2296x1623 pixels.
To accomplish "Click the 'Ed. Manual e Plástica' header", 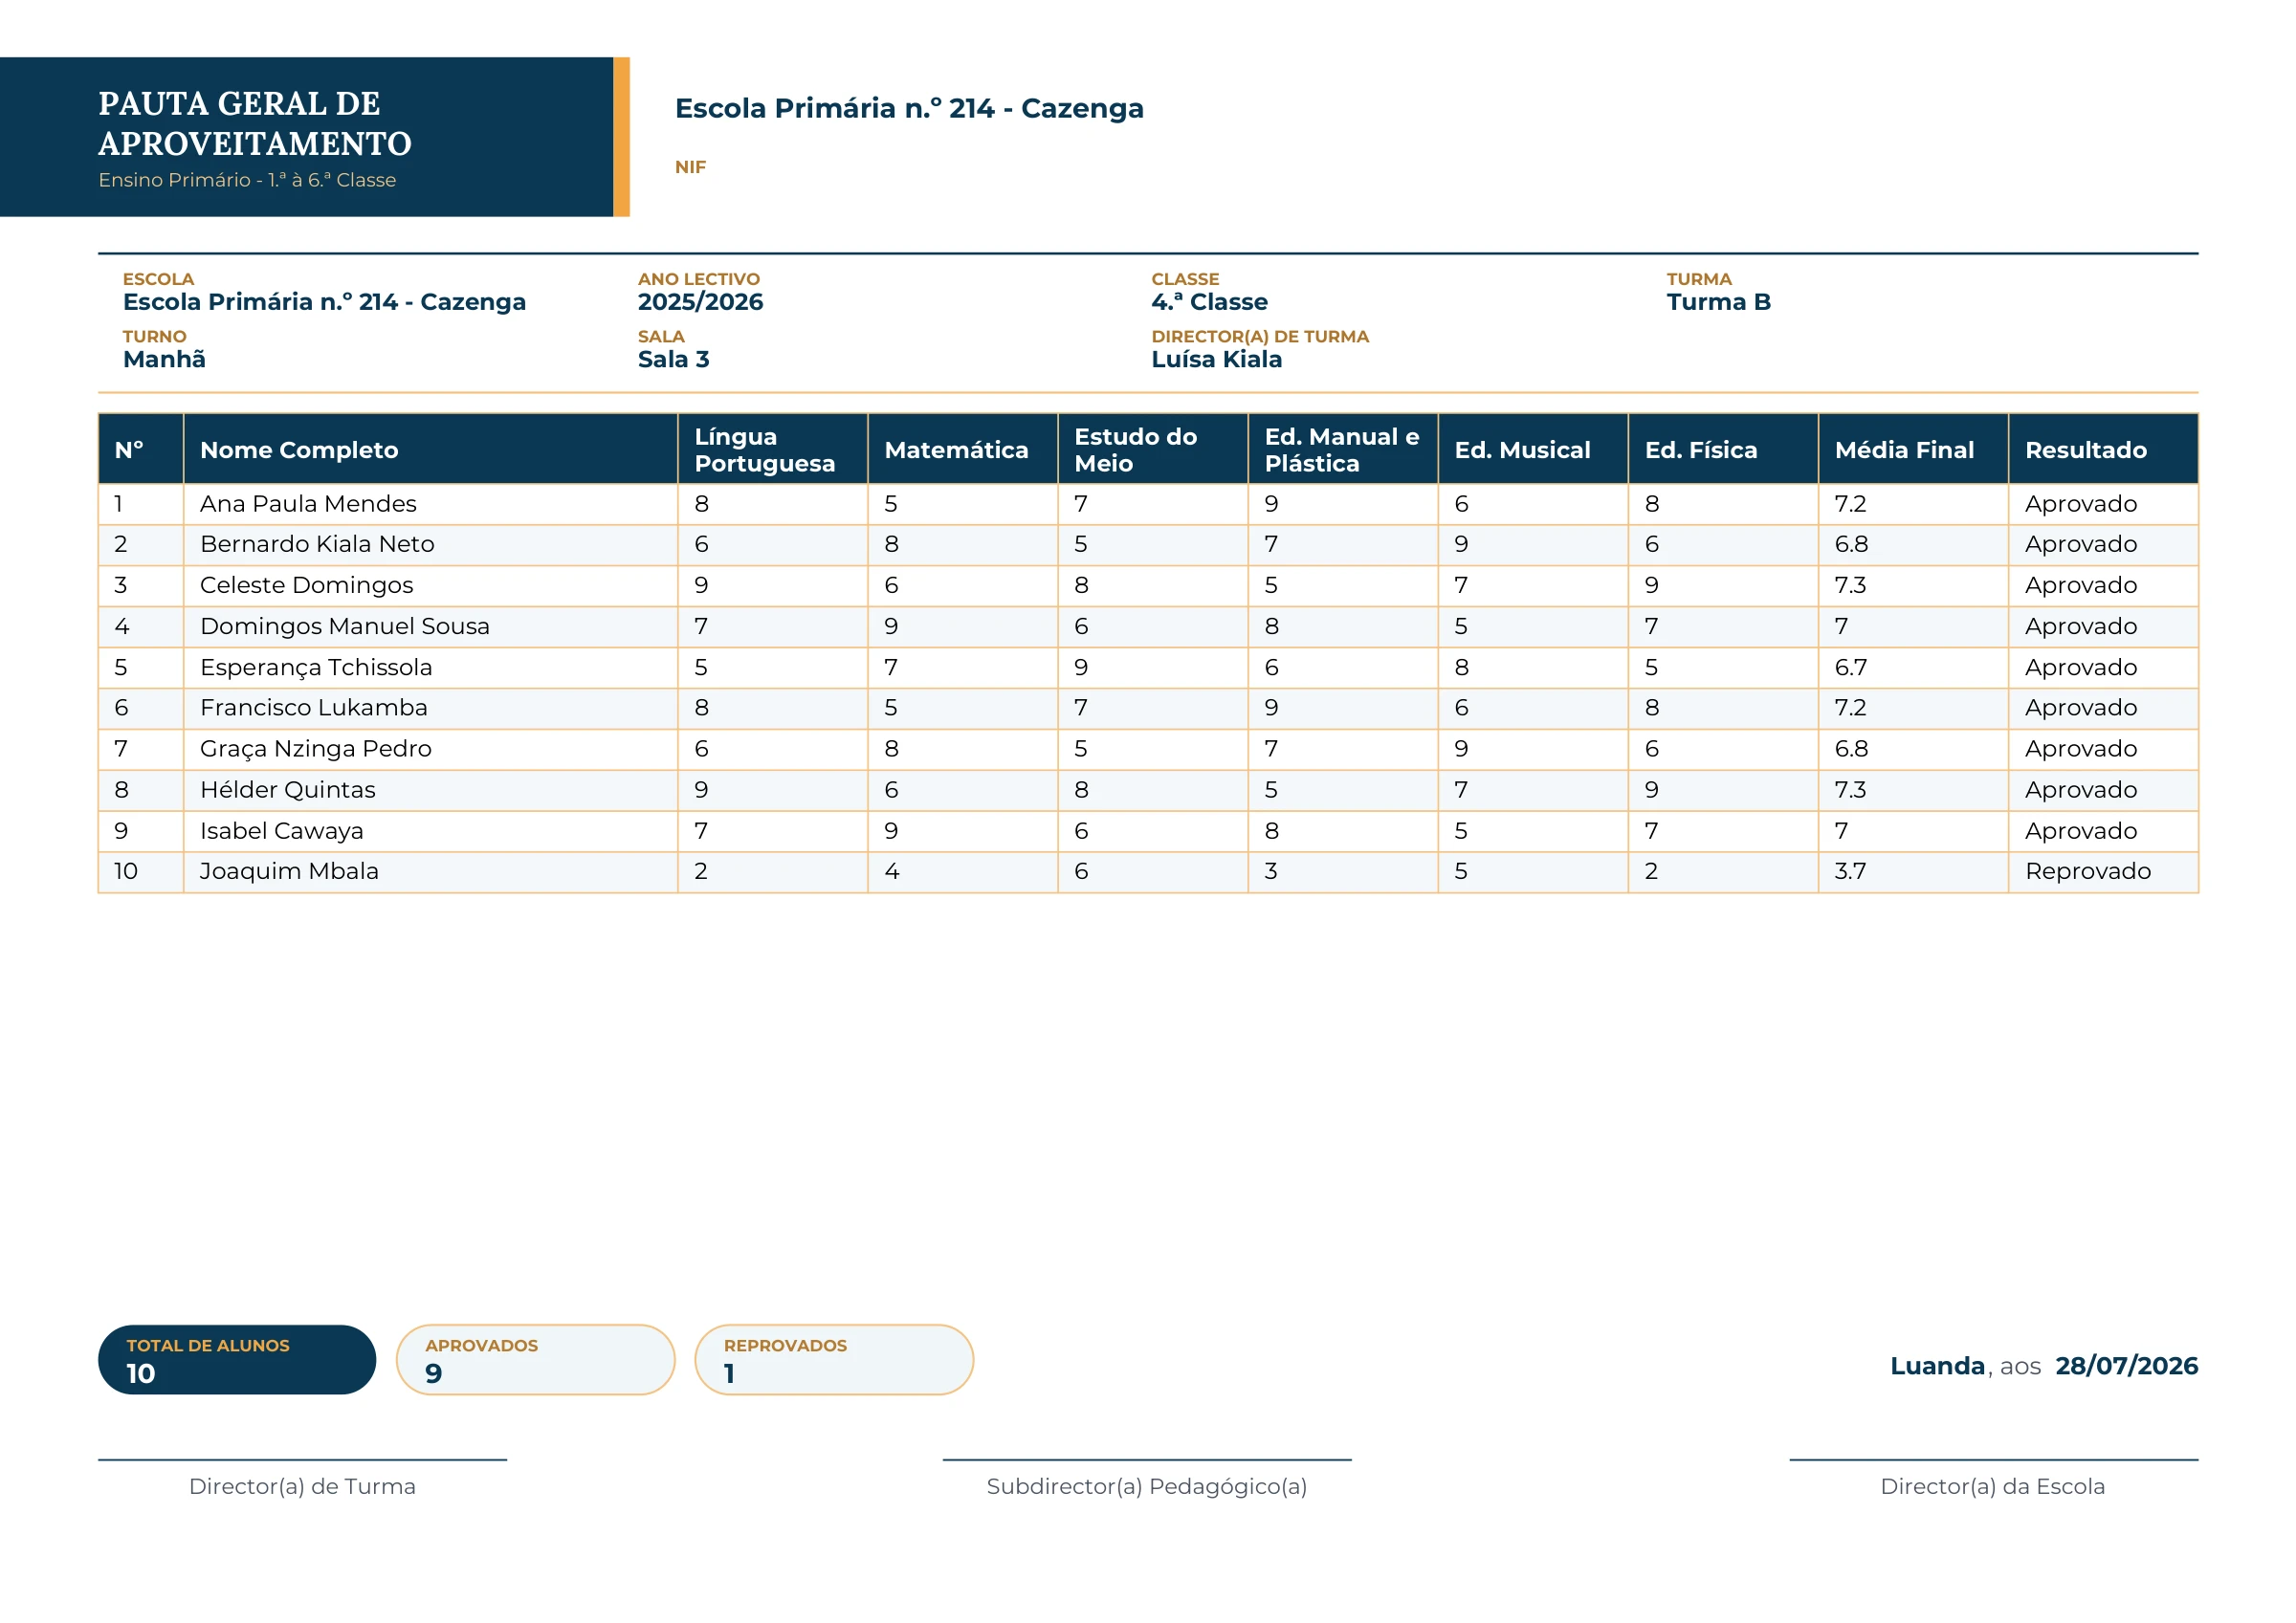I will [x=1341, y=450].
